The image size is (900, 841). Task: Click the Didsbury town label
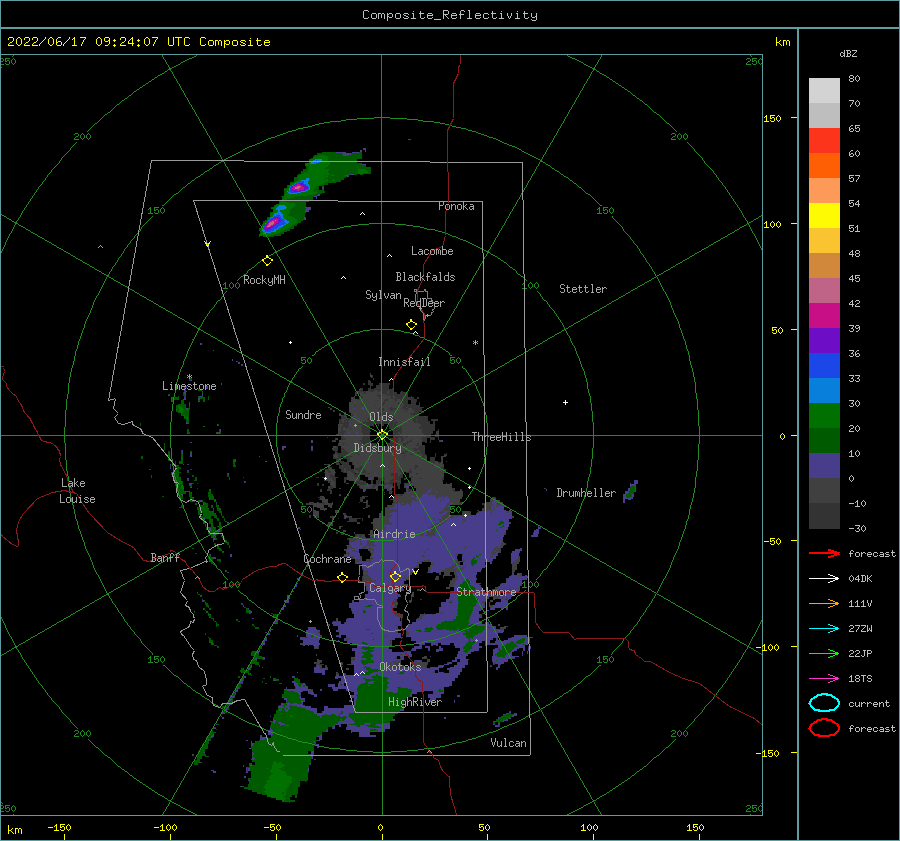coord(377,448)
